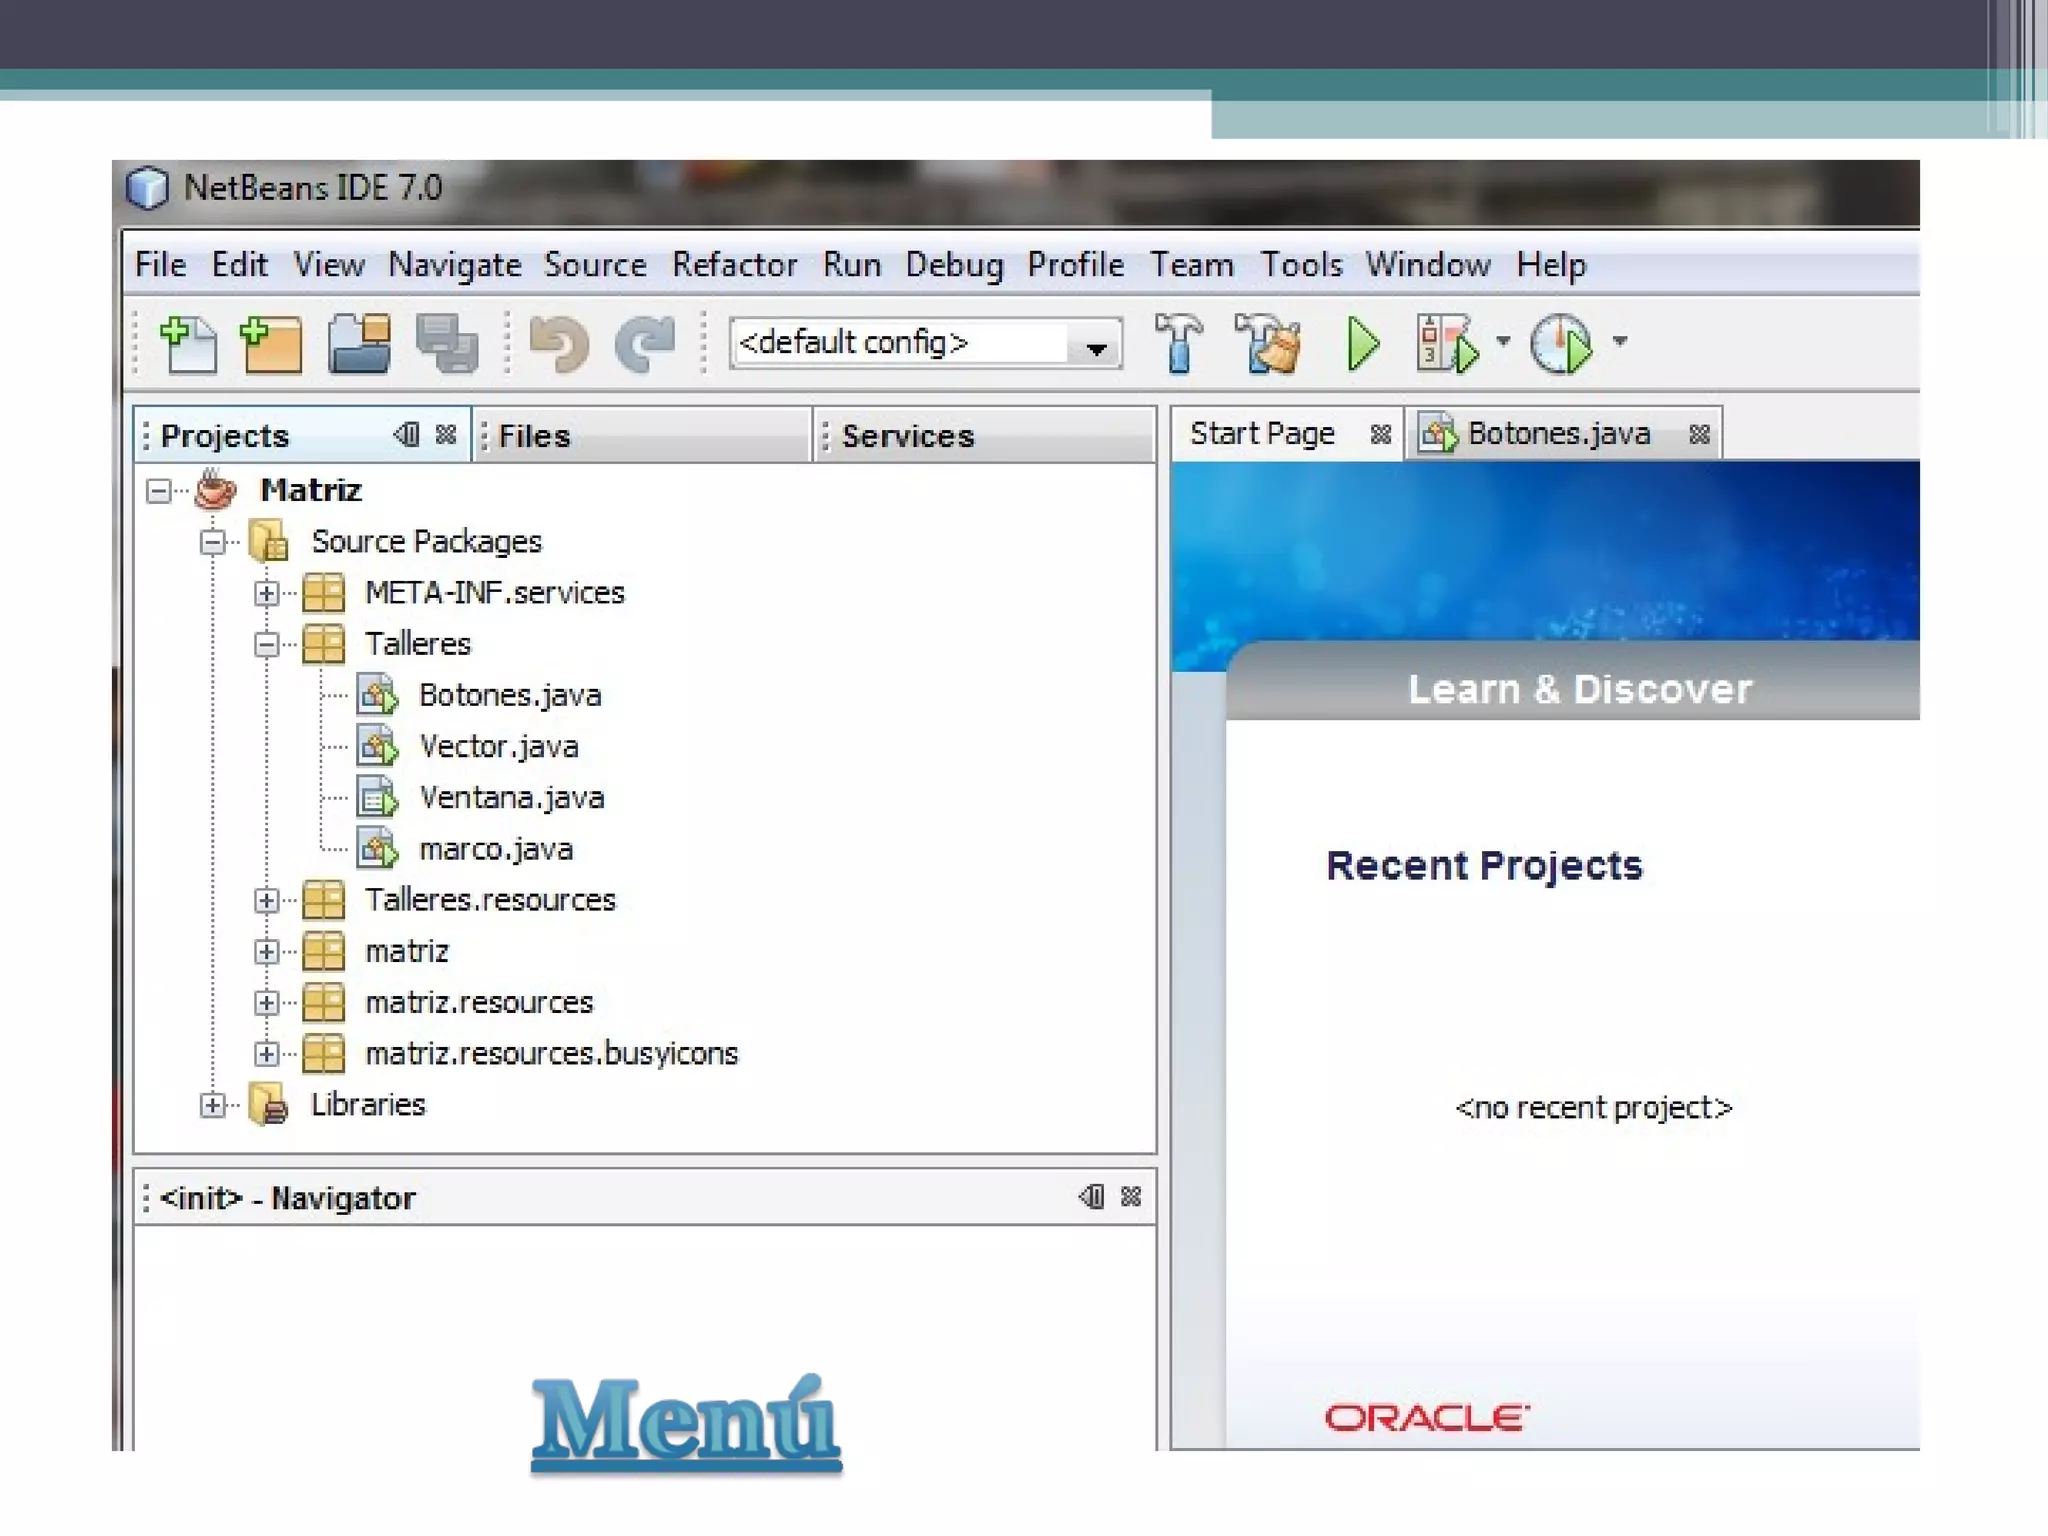This screenshot has width=2048, height=1536.
Task: Select Vector.java in project tree
Action: click(x=498, y=746)
